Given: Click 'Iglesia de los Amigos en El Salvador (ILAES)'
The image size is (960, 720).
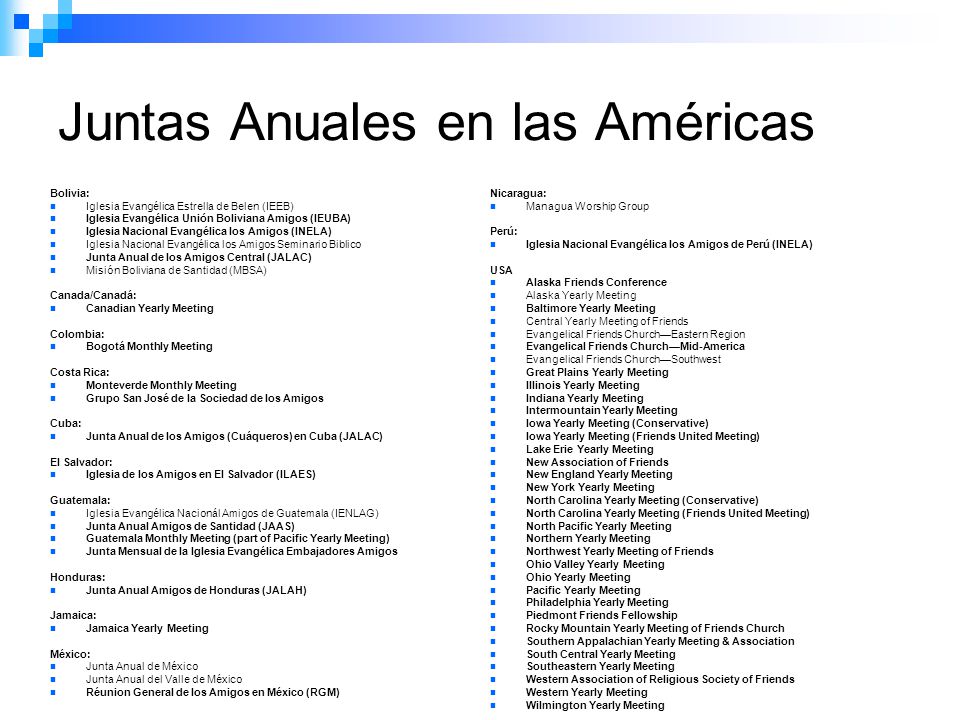Looking at the screenshot, I should pyautogui.click(x=201, y=474).
